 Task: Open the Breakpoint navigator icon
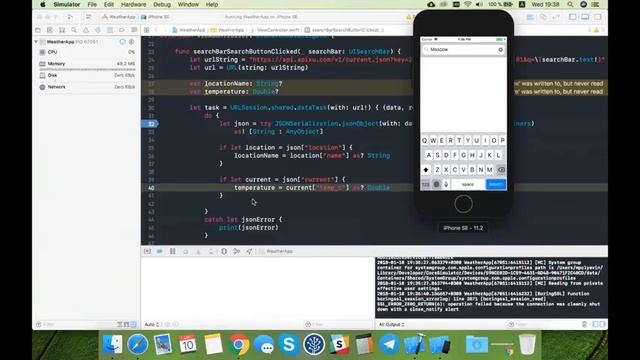(x=122, y=30)
